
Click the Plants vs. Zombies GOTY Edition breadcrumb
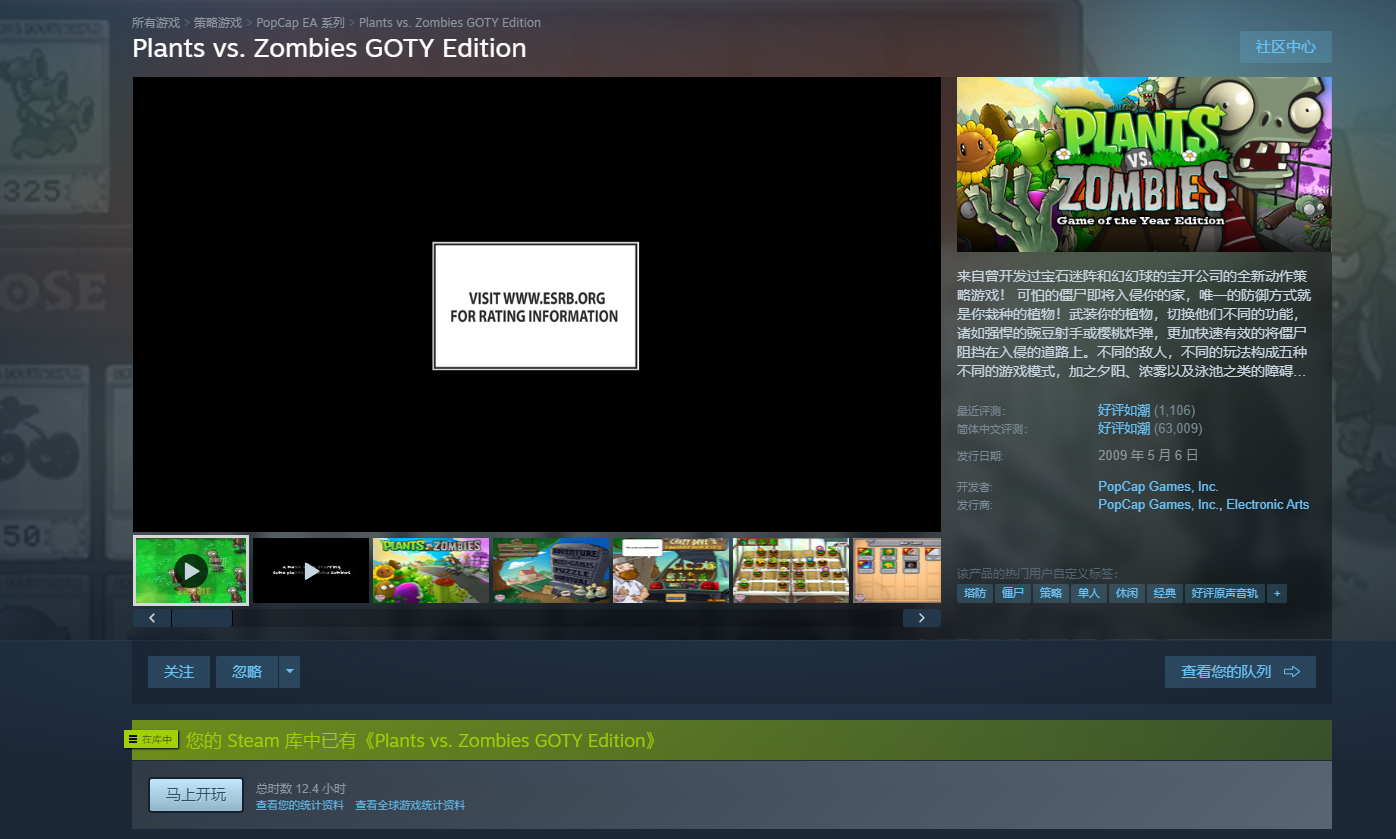(x=450, y=22)
